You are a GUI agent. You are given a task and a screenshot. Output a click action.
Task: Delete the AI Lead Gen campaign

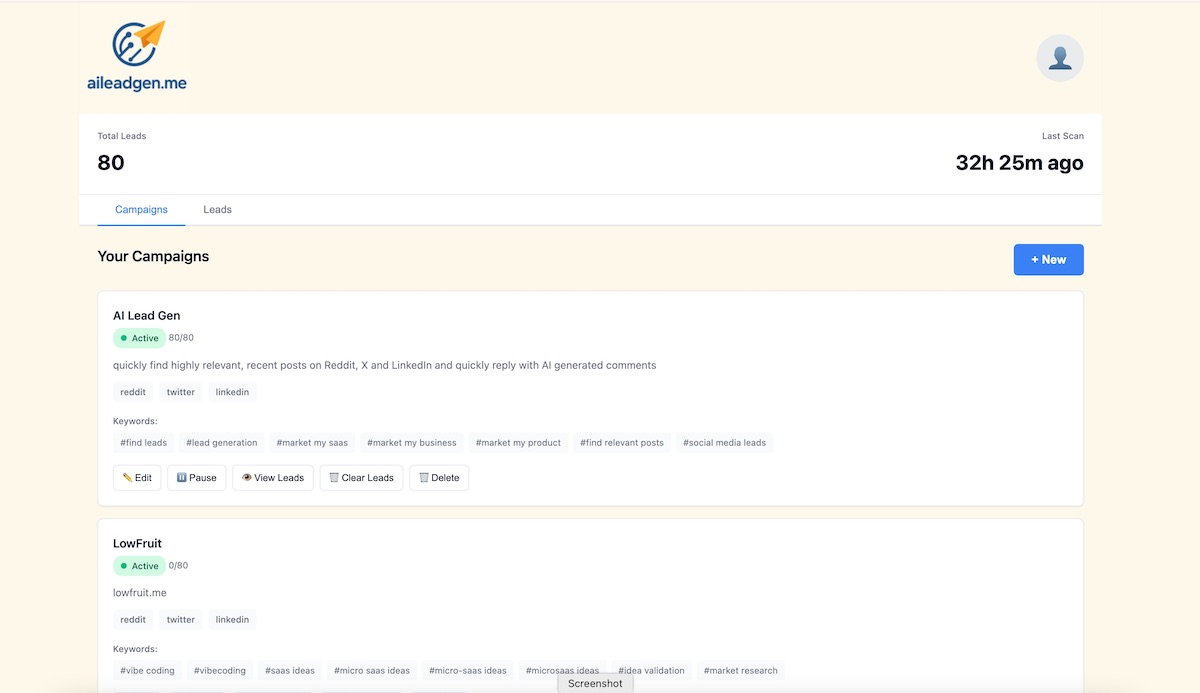[x=439, y=478]
